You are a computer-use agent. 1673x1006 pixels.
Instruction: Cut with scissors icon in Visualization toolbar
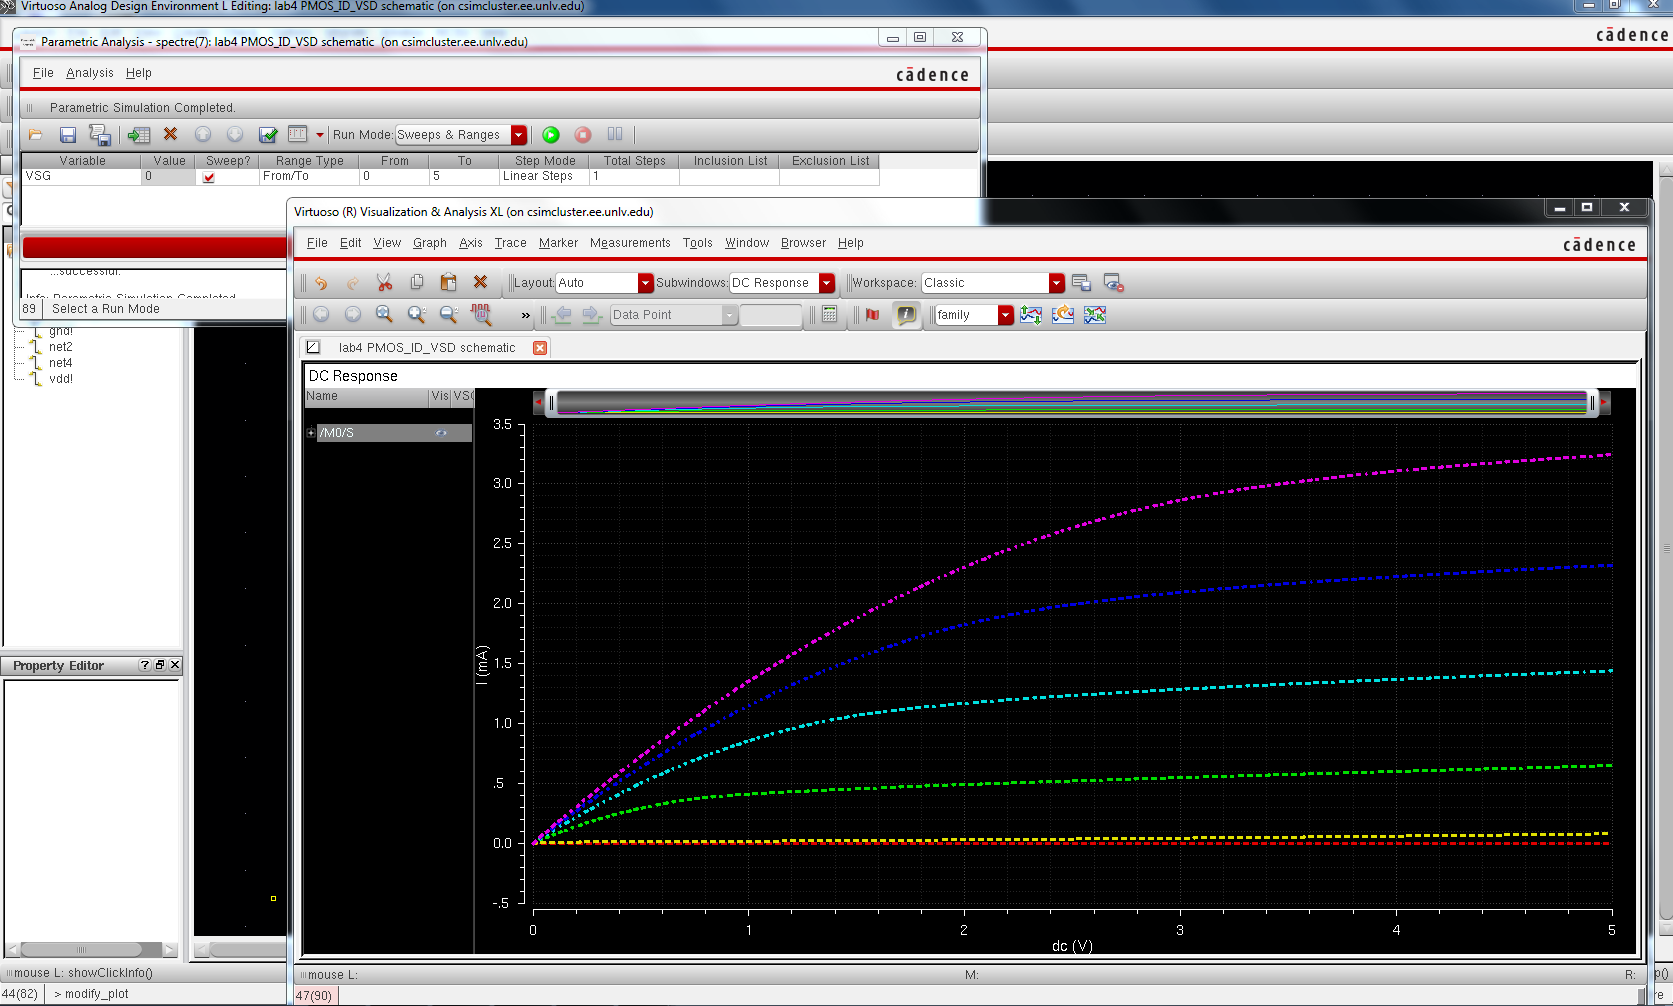coord(385,283)
